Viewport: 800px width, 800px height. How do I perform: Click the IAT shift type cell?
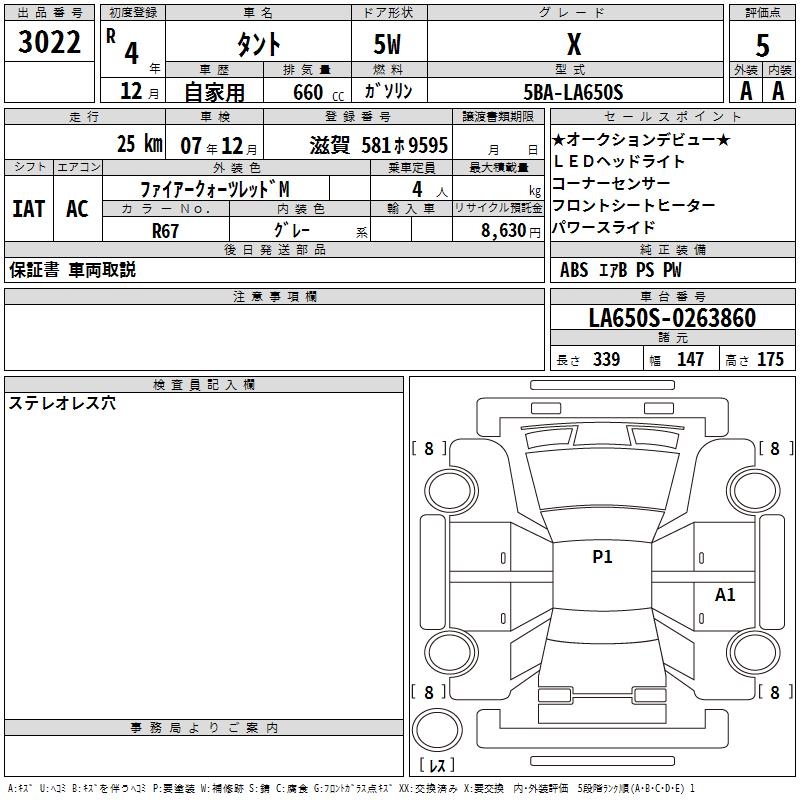29,209
